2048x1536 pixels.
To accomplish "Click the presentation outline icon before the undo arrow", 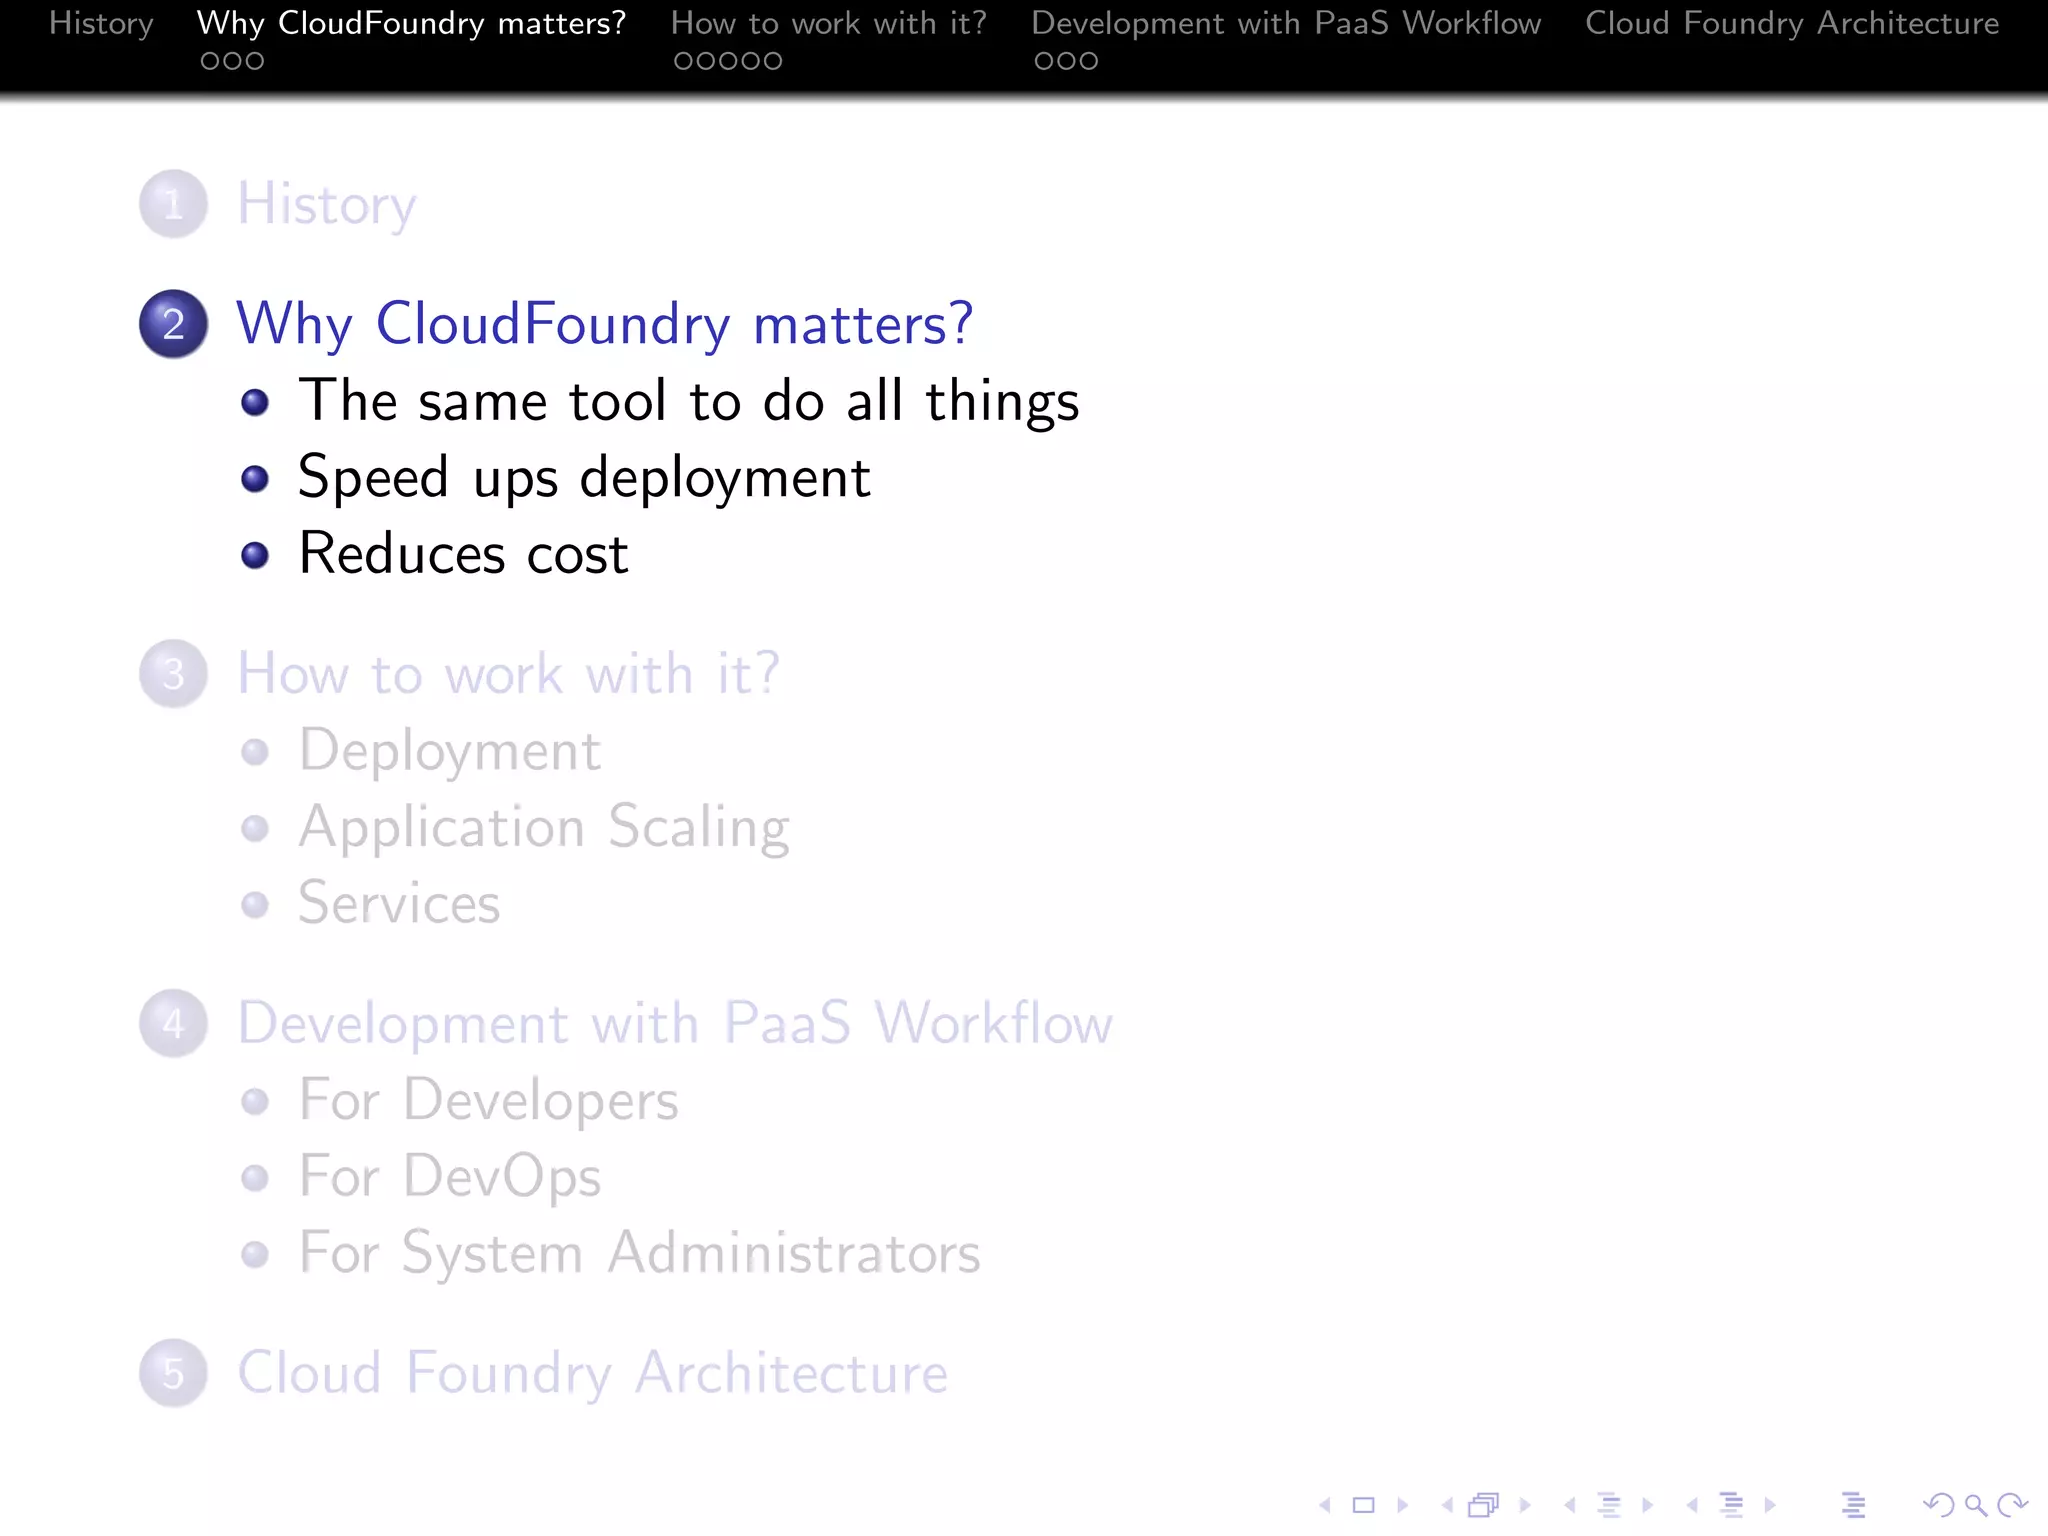I will click(1853, 1505).
